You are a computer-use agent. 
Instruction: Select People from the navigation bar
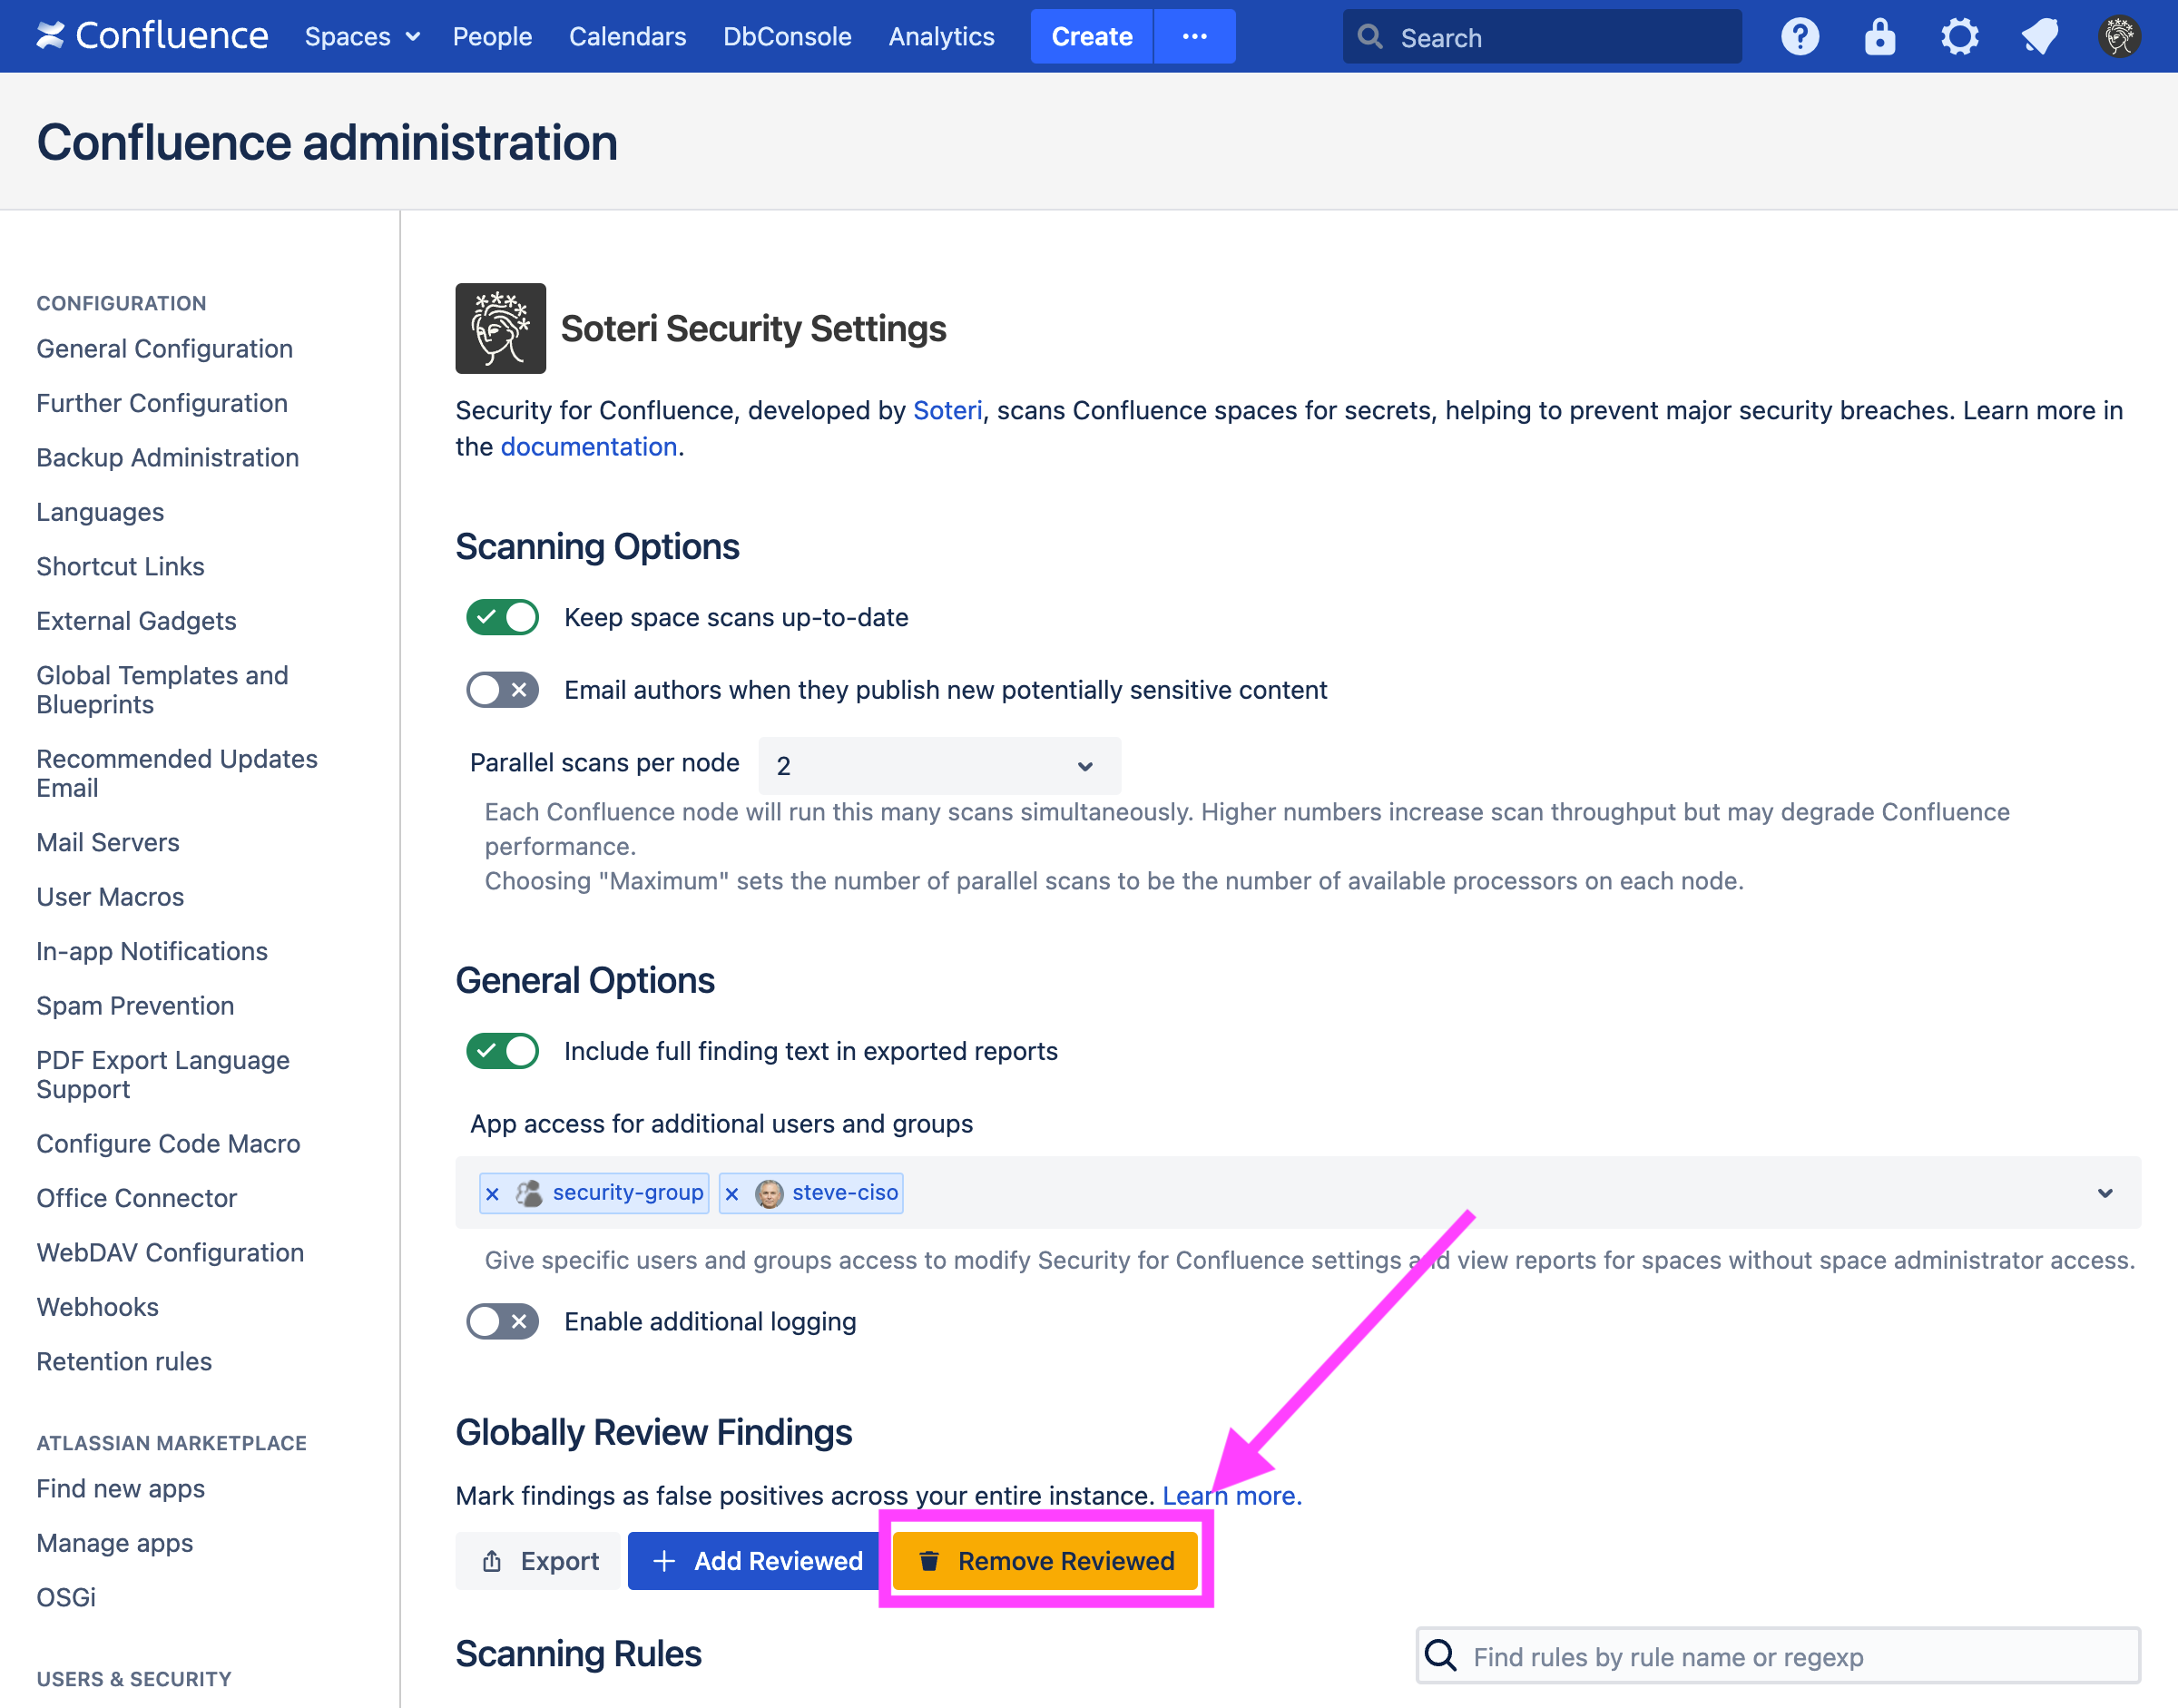[492, 36]
